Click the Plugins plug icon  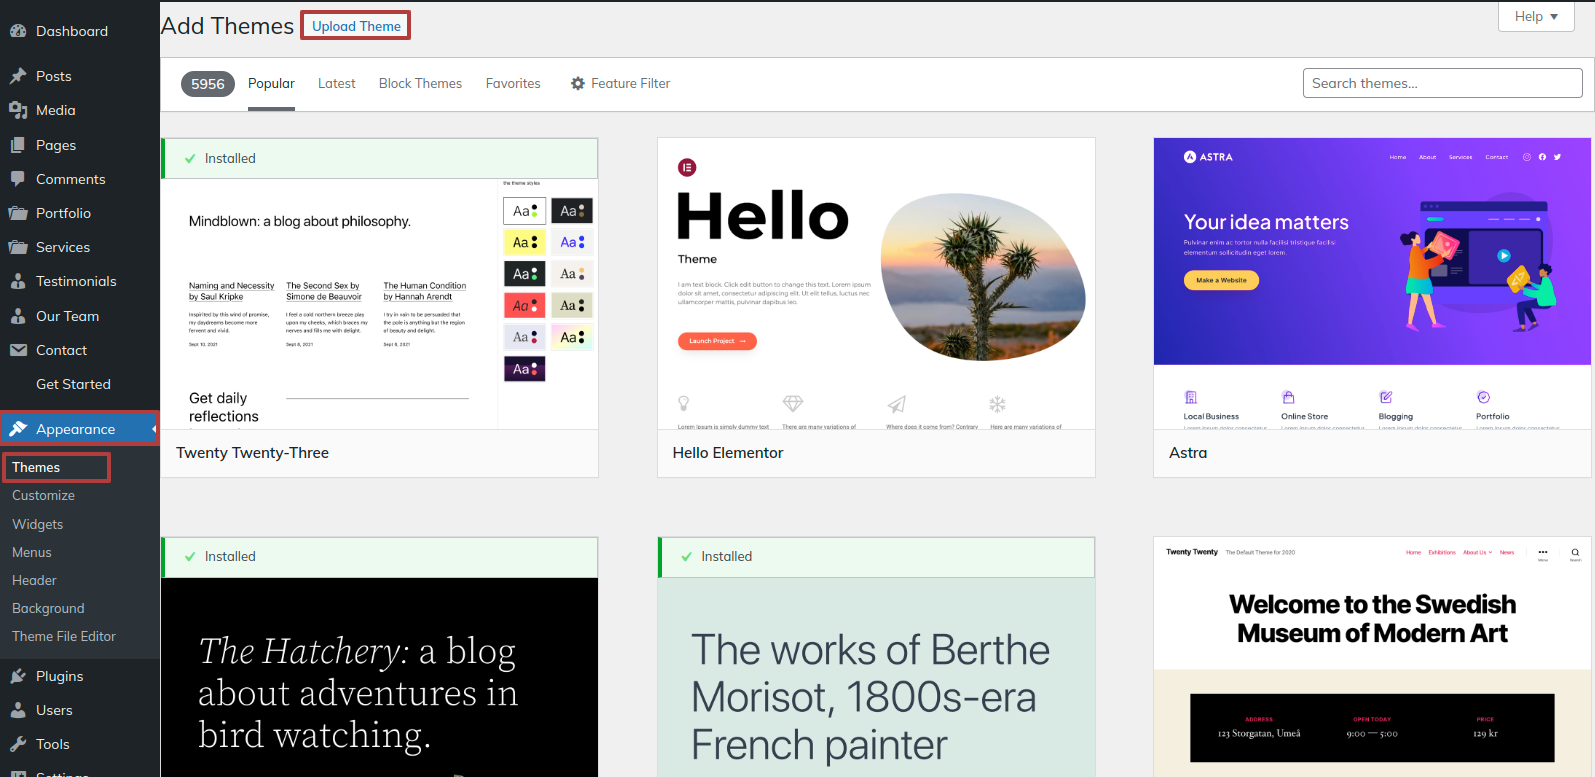coord(18,676)
